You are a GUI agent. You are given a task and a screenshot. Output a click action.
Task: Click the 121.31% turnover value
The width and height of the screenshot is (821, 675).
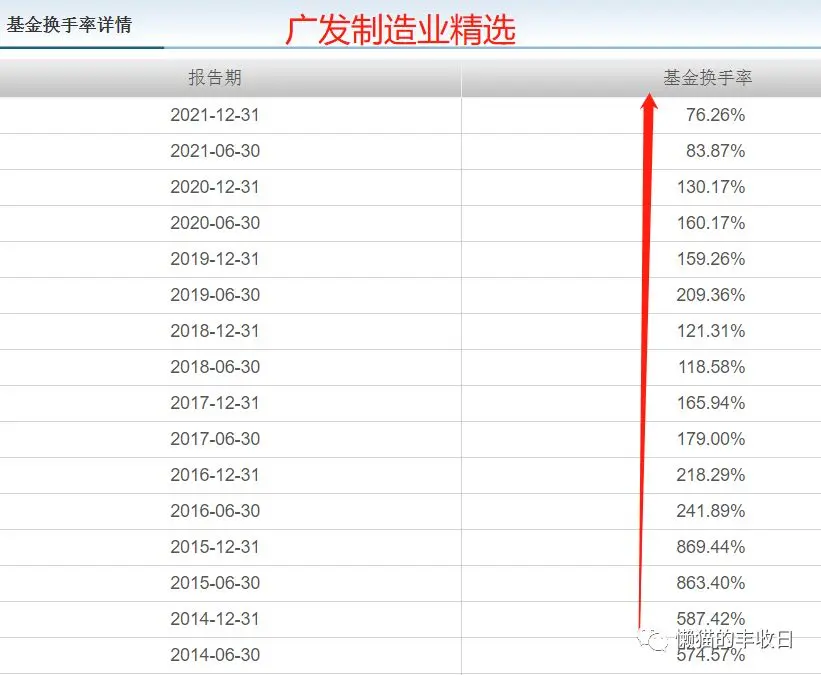point(711,331)
